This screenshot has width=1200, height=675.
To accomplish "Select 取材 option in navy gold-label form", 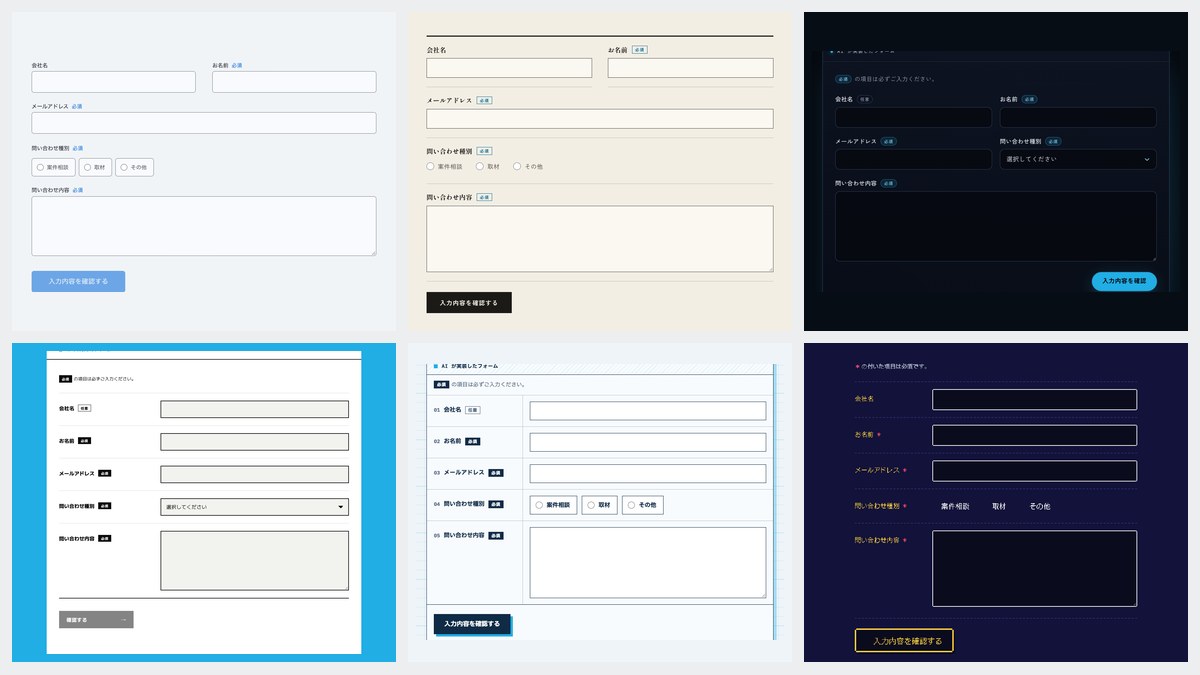I will (x=999, y=507).
